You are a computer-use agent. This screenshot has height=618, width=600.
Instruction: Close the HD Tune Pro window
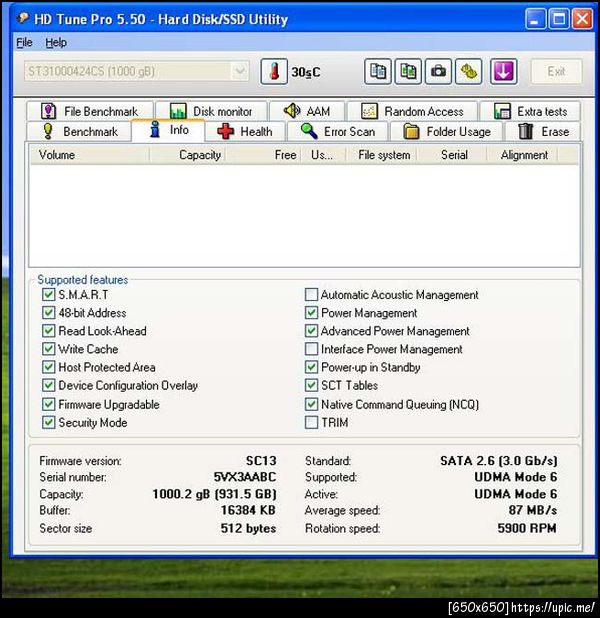582,18
